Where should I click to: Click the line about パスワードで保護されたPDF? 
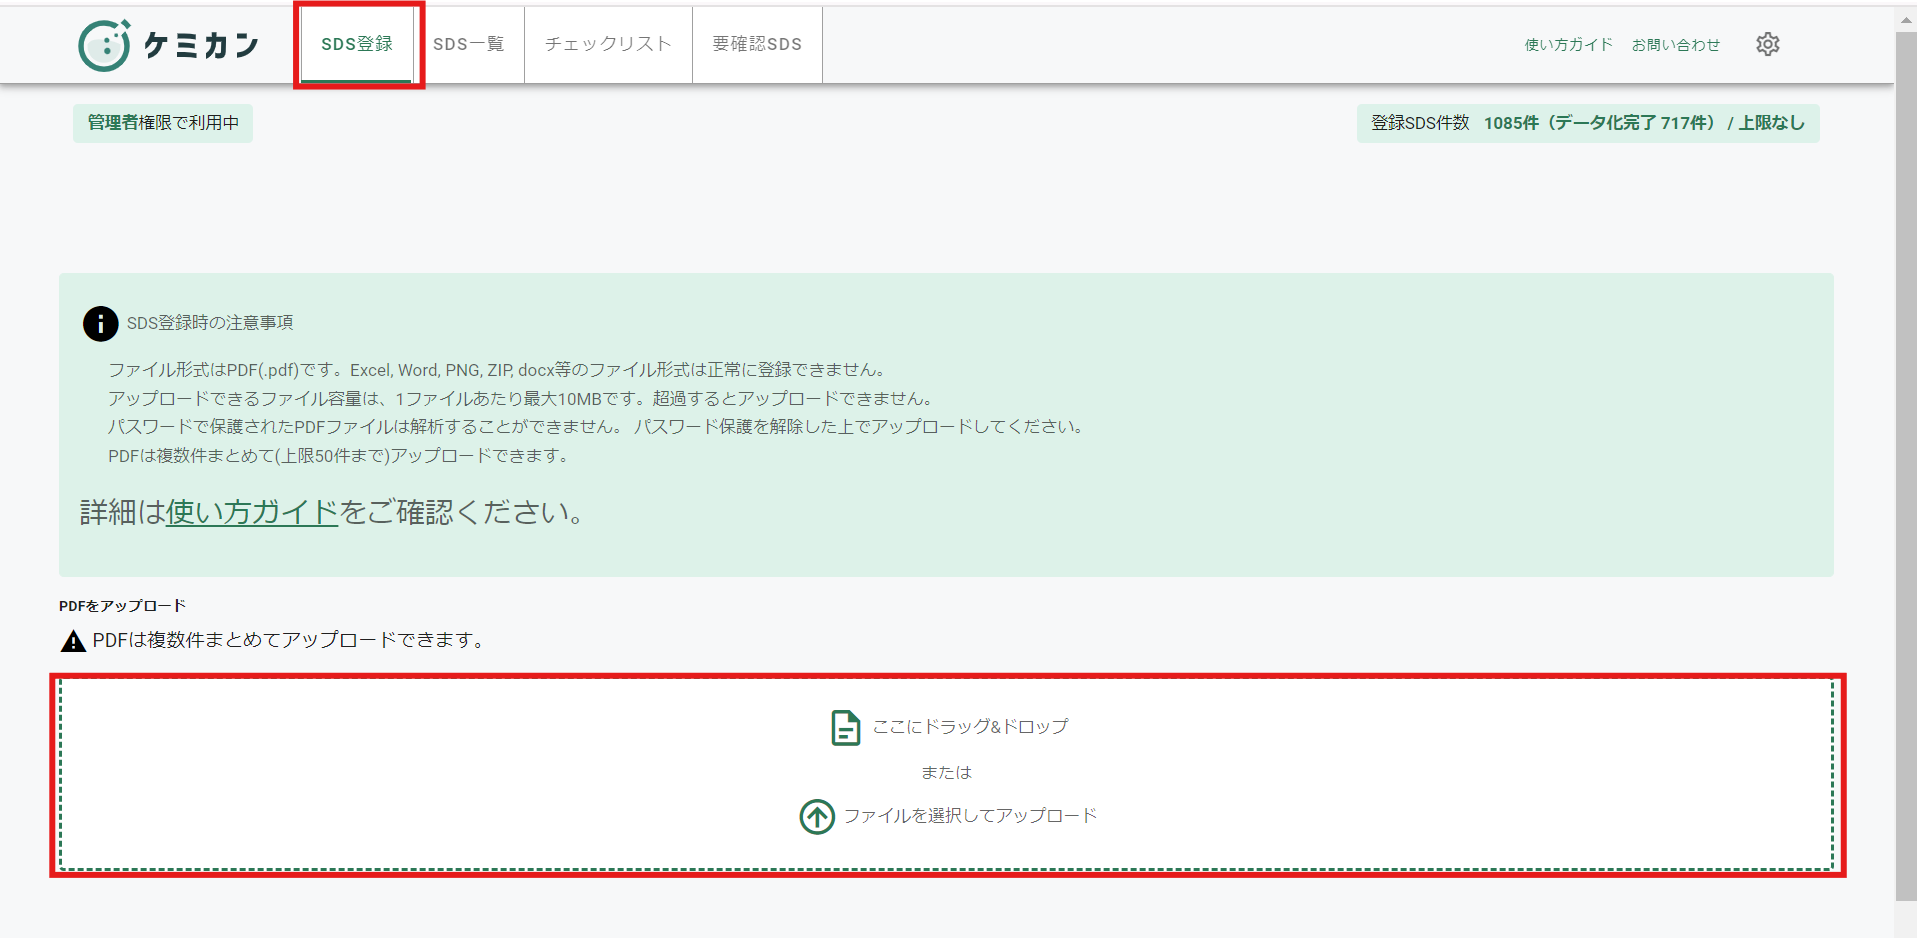coord(598,427)
